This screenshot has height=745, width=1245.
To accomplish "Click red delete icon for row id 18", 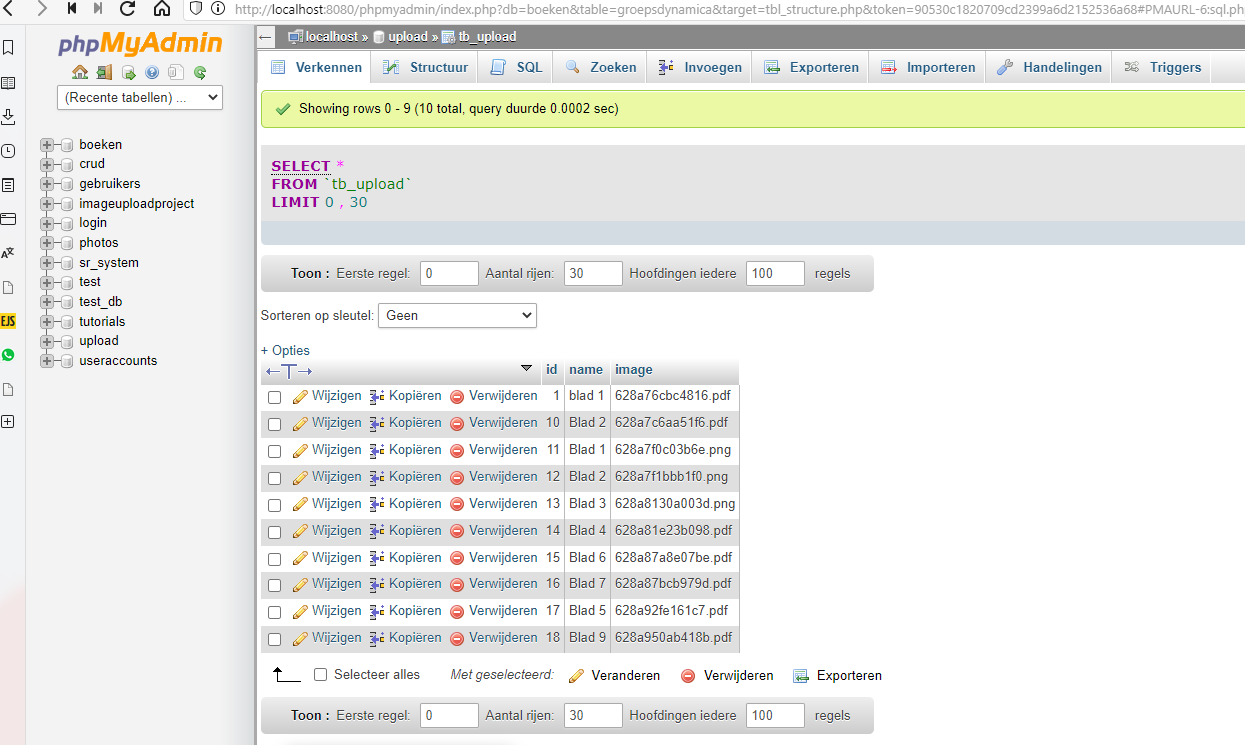I will tap(457, 638).
